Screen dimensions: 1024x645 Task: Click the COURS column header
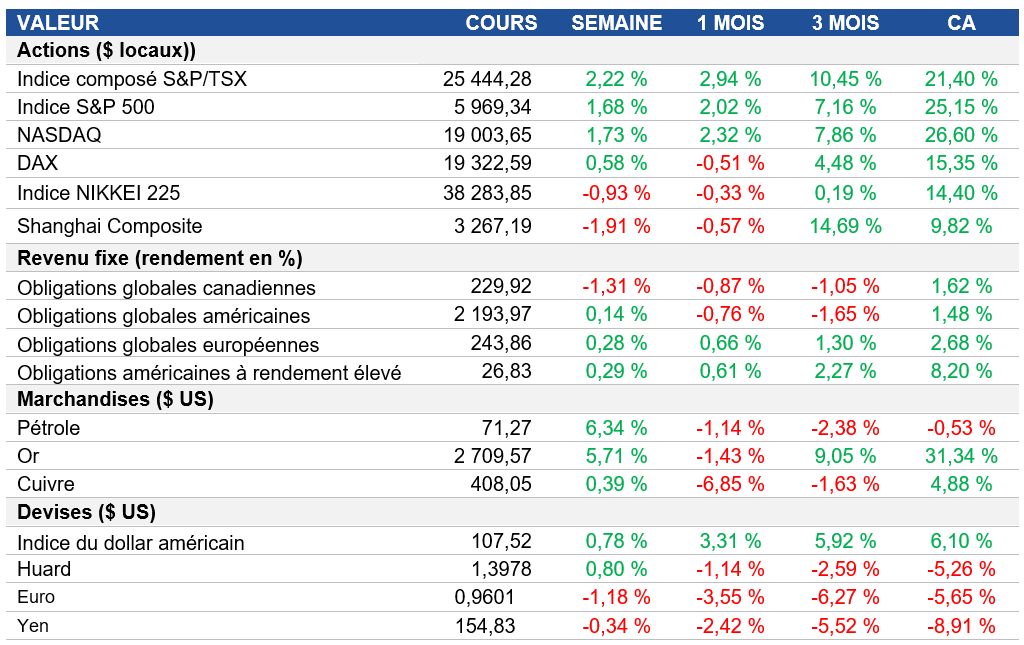tap(501, 23)
